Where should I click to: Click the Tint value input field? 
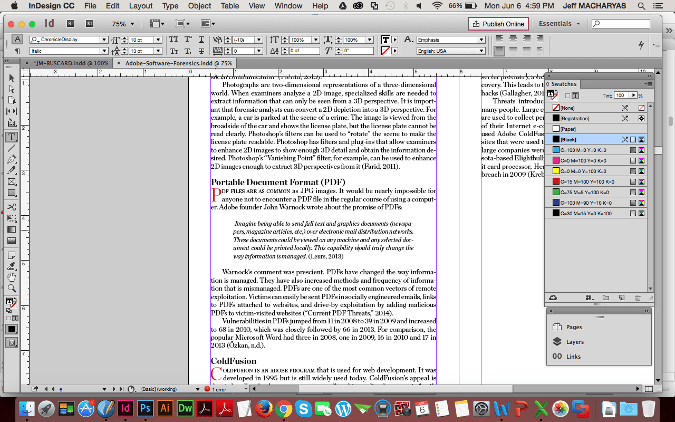click(620, 95)
